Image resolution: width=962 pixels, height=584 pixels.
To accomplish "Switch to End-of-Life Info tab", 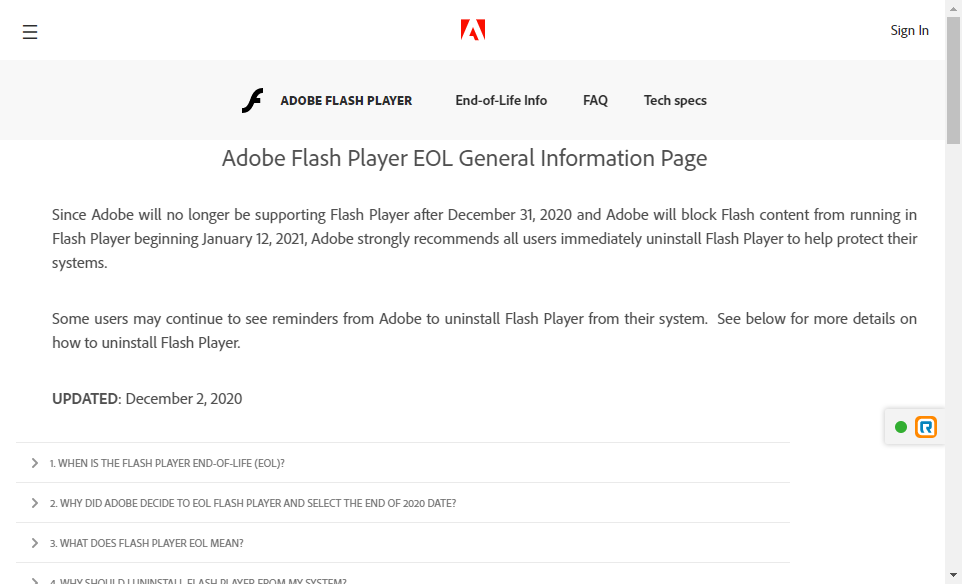I will click(501, 100).
